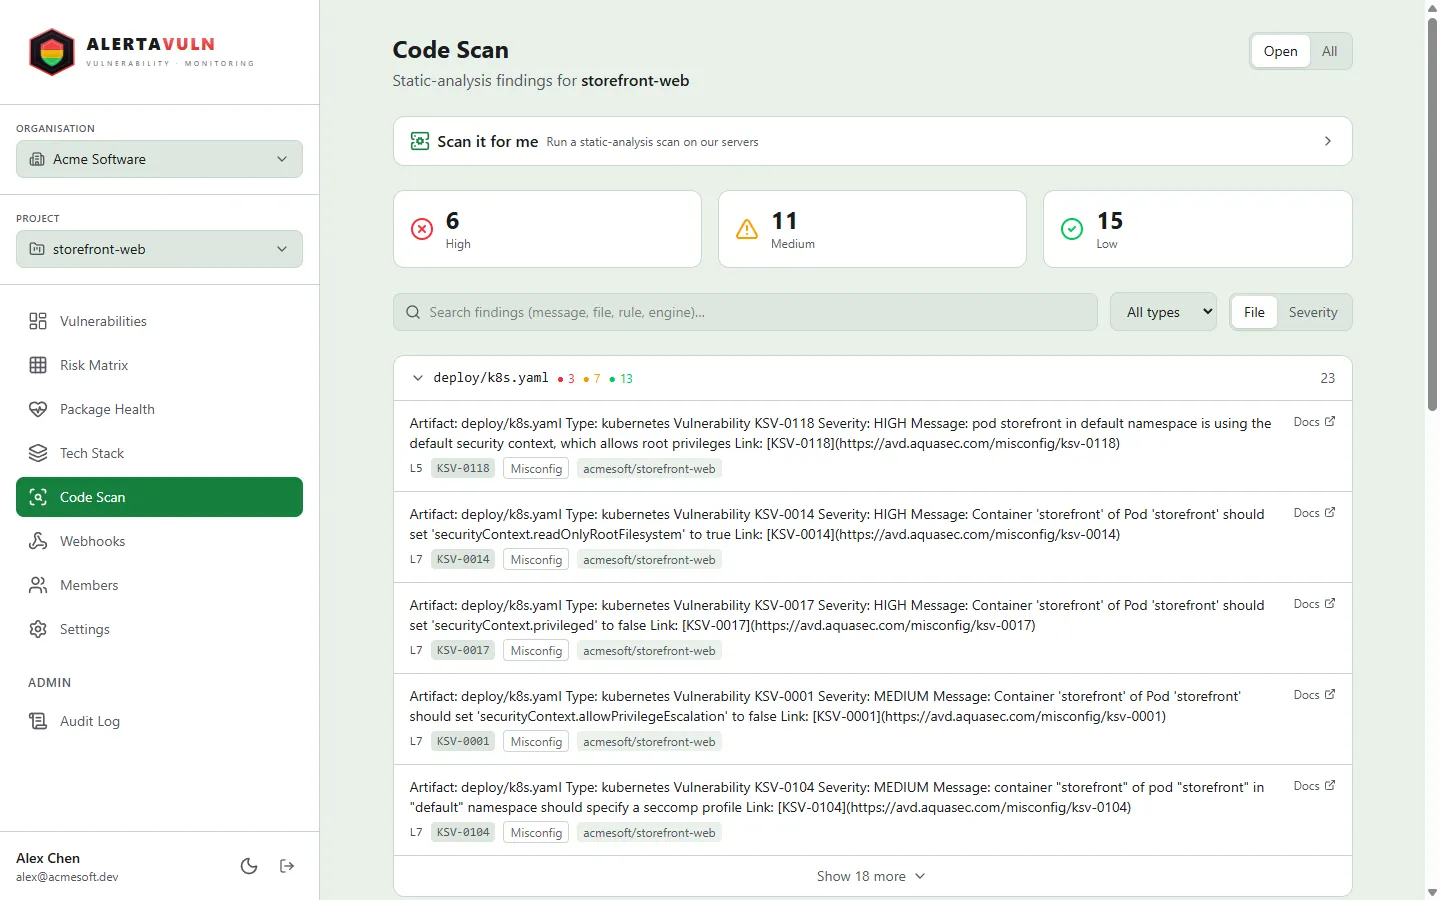Click the scrollbar down arrow
Screen dimensions: 1440x900
pos(1432,892)
